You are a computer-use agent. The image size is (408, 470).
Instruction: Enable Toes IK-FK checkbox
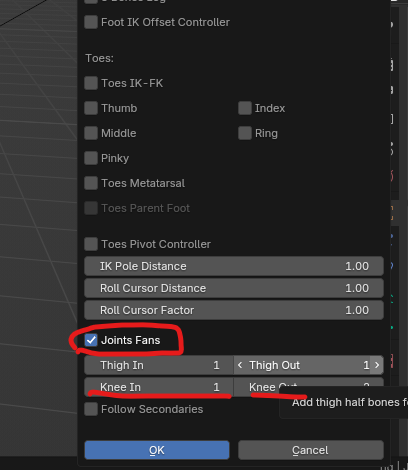[91, 83]
